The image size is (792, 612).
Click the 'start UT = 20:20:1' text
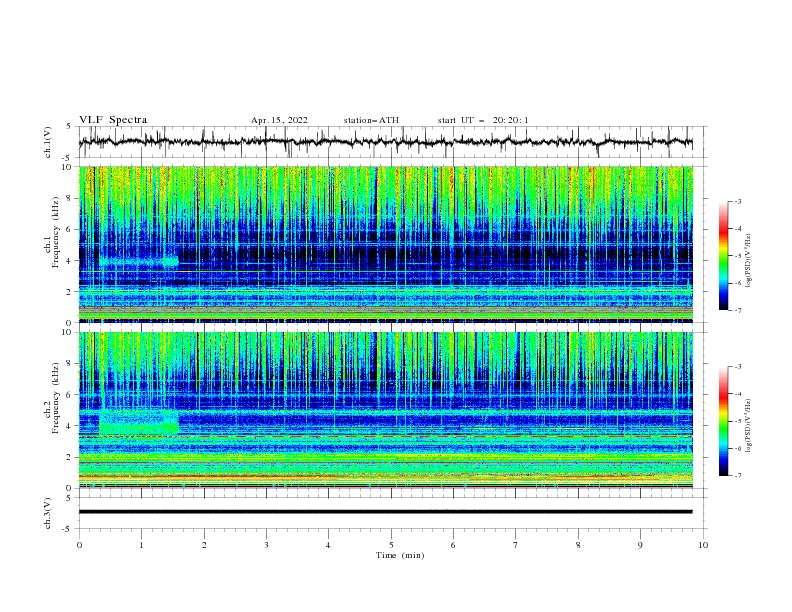(483, 120)
